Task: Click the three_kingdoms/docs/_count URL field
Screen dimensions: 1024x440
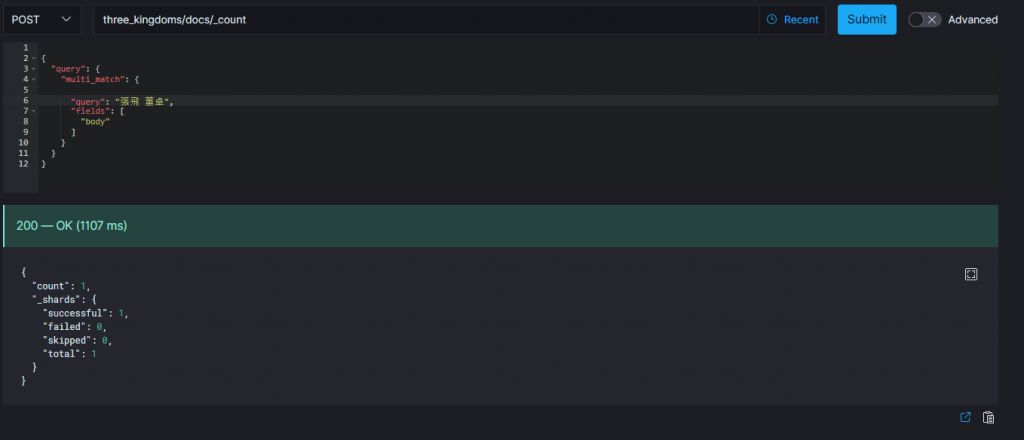Action: 426,20
